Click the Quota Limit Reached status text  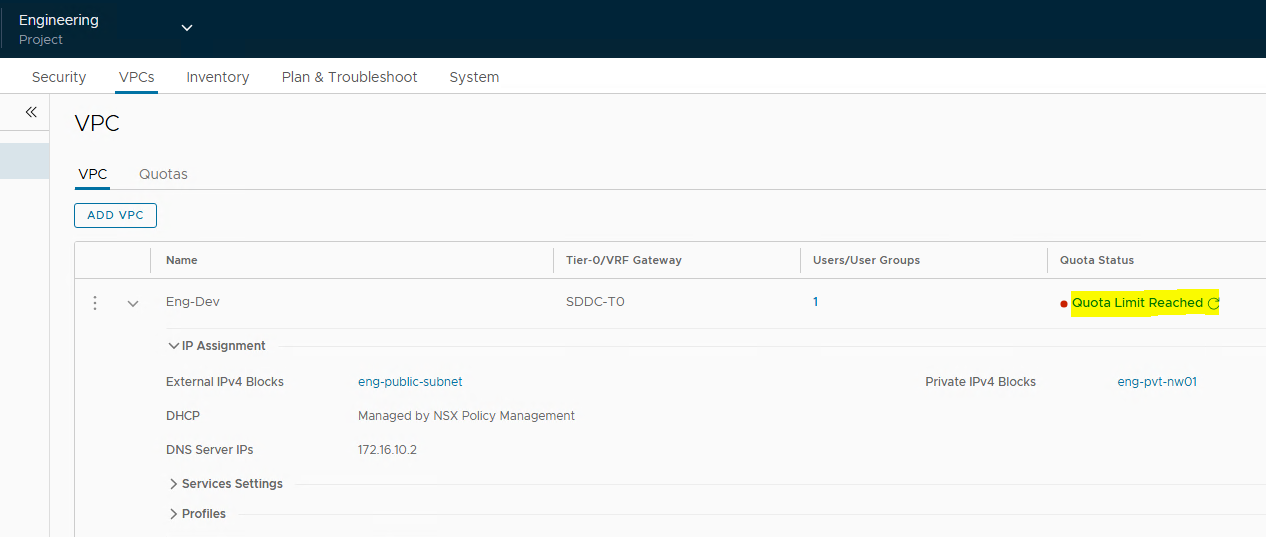coord(1137,303)
